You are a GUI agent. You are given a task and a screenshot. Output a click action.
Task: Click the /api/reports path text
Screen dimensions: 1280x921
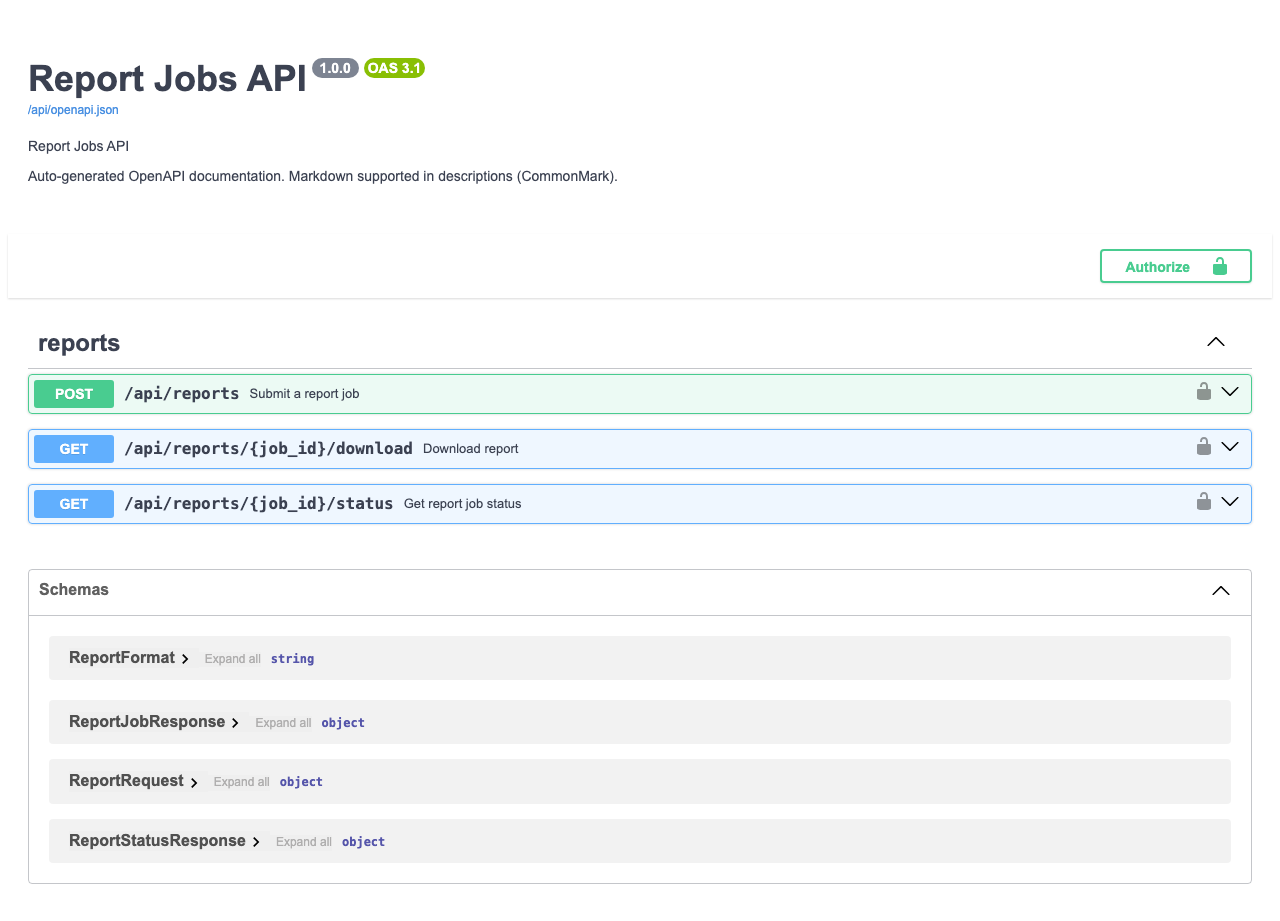click(x=182, y=394)
